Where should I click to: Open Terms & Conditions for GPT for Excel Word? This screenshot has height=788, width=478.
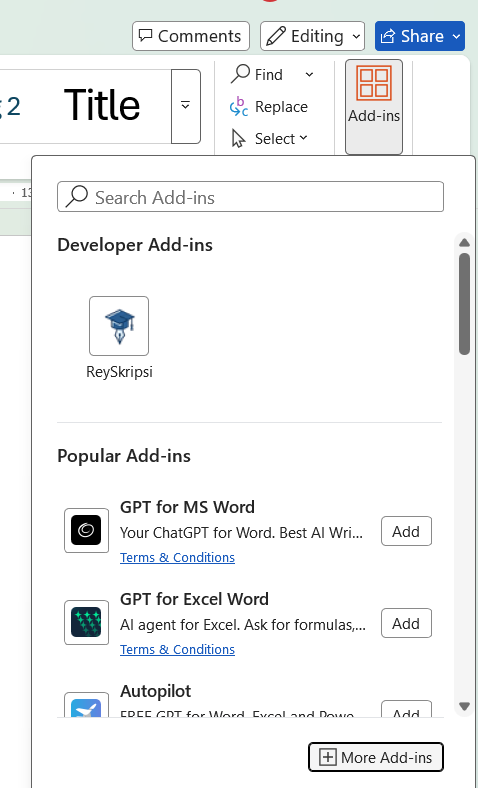click(x=177, y=649)
